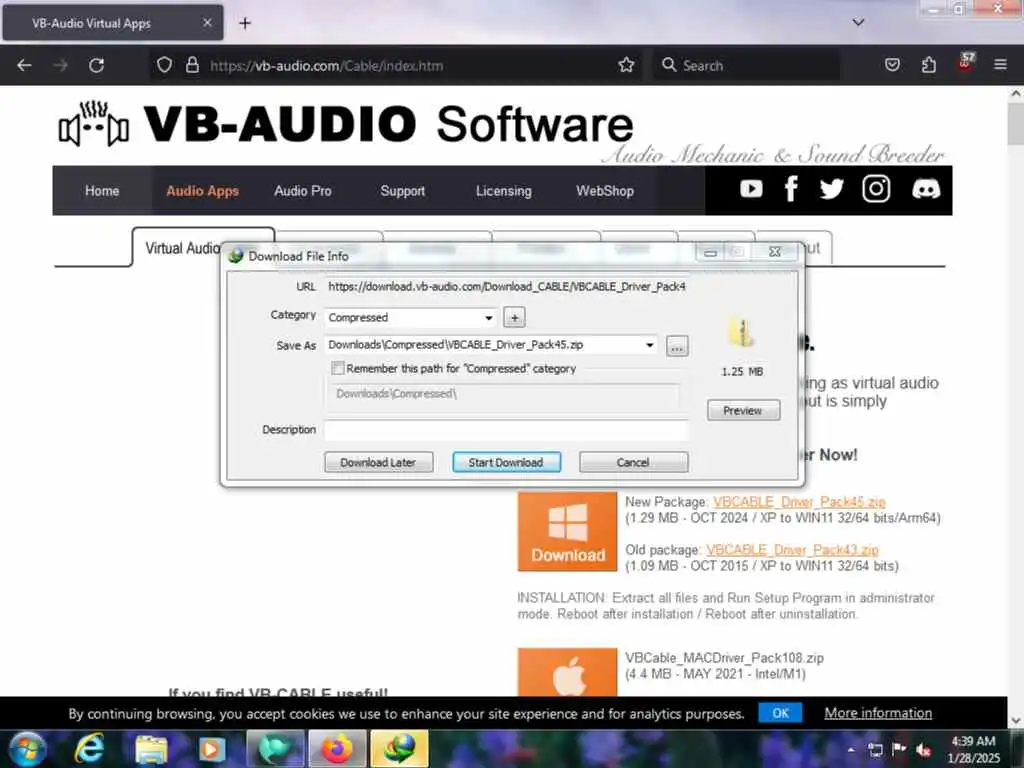This screenshot has height=768, width=1024.
Task: Open the tracking protection shield icon
Action: 164,65
